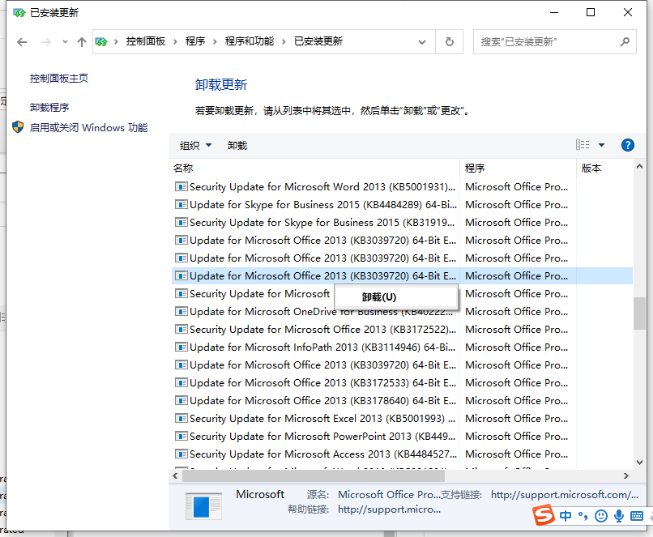Open 支持链接 support.microsoft.com URL in details pane
This screenshot has height=537, width=653.
564,495
